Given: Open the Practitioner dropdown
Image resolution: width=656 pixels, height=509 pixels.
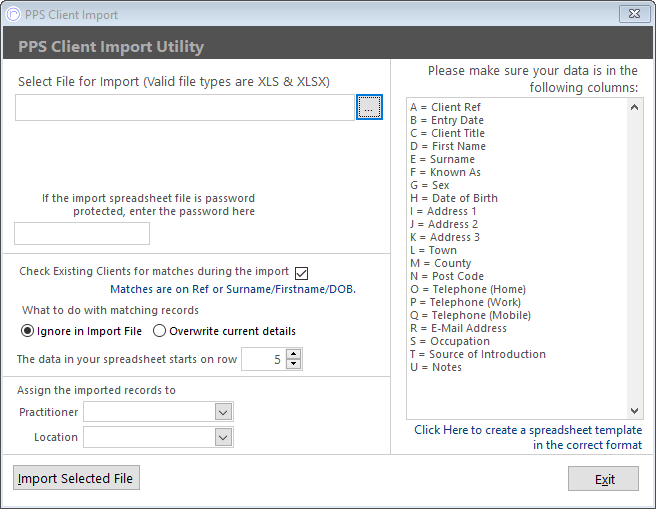Looking at the screenshot, I should click(223, 412).
